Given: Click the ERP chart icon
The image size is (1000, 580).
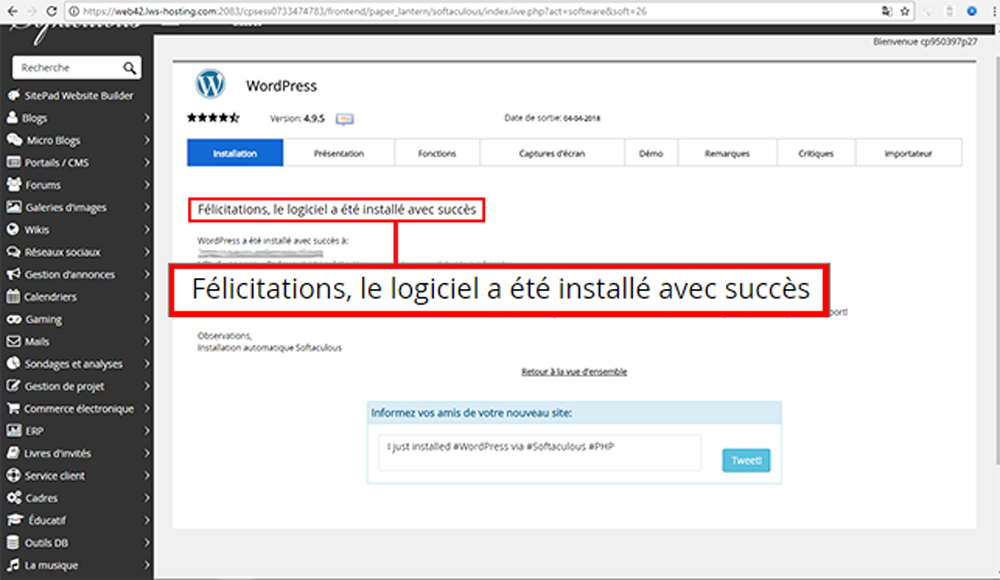Looking at the screenshot, I should point(13,430).
